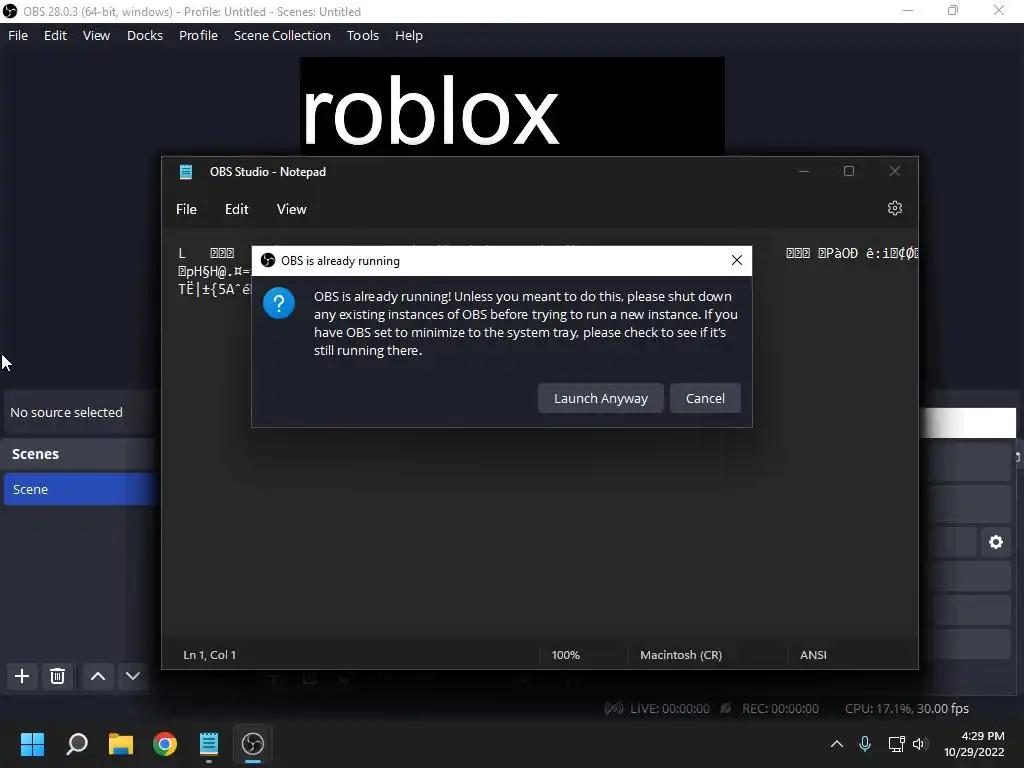
Task: Click Cancel in the OBS dialog
Action: click(x=705, y=398)
